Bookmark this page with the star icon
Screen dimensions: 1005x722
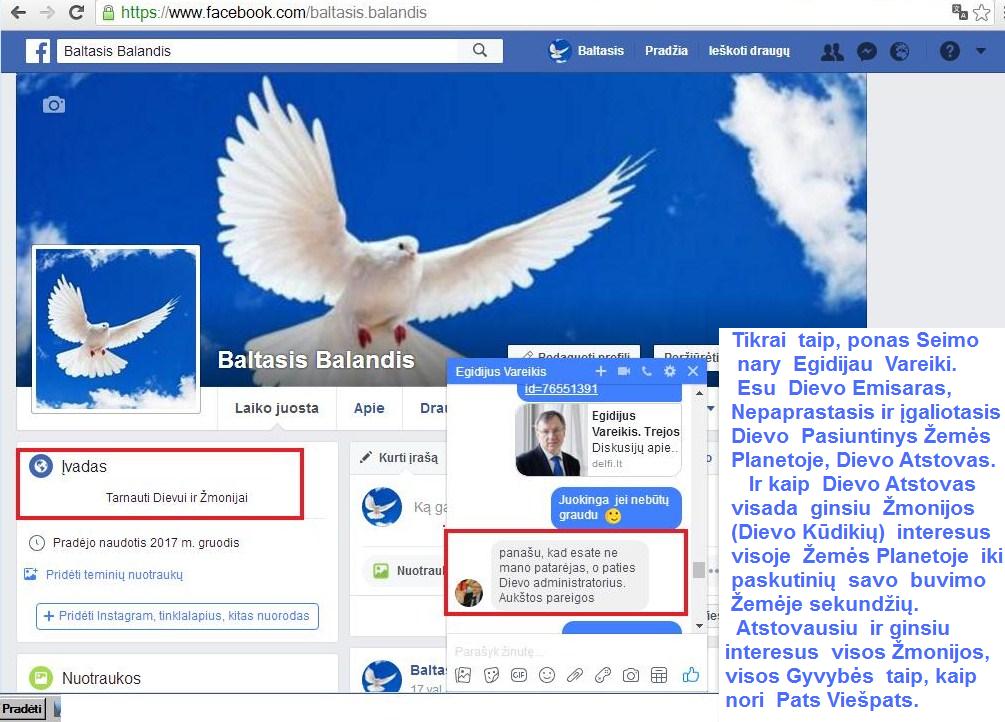click(x=981, y=12)
